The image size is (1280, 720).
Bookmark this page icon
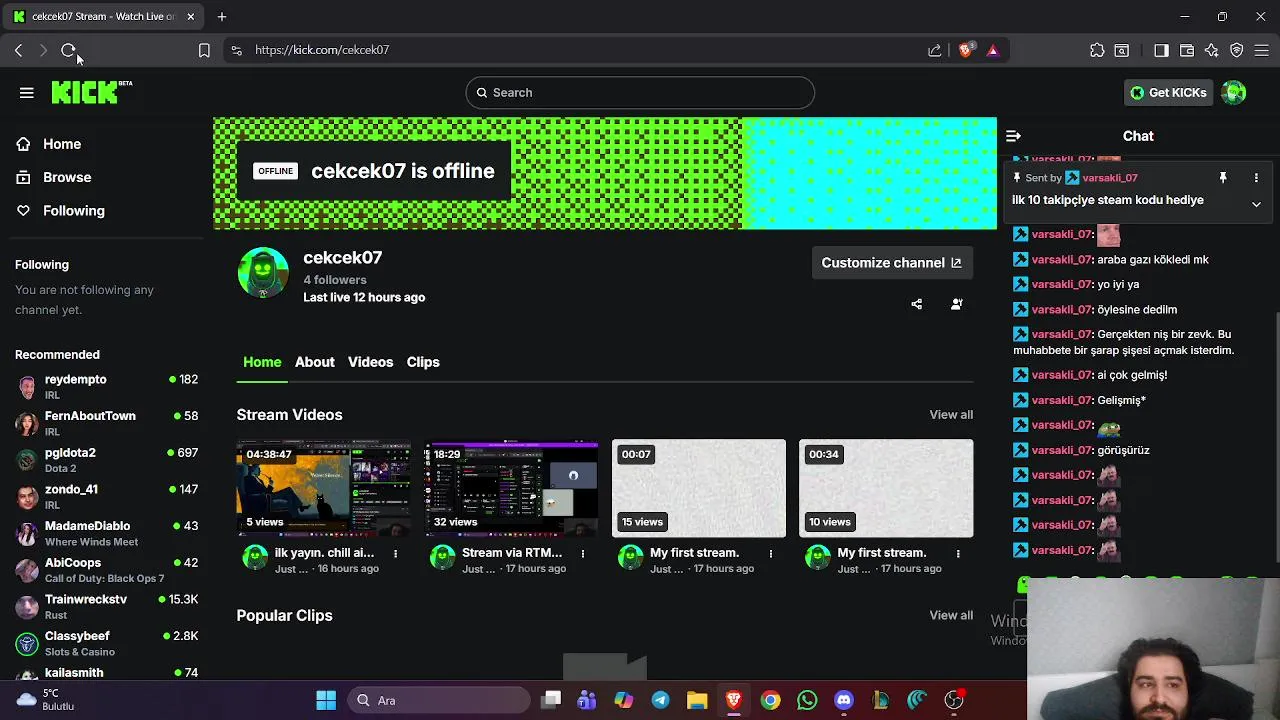coord(204,50)
